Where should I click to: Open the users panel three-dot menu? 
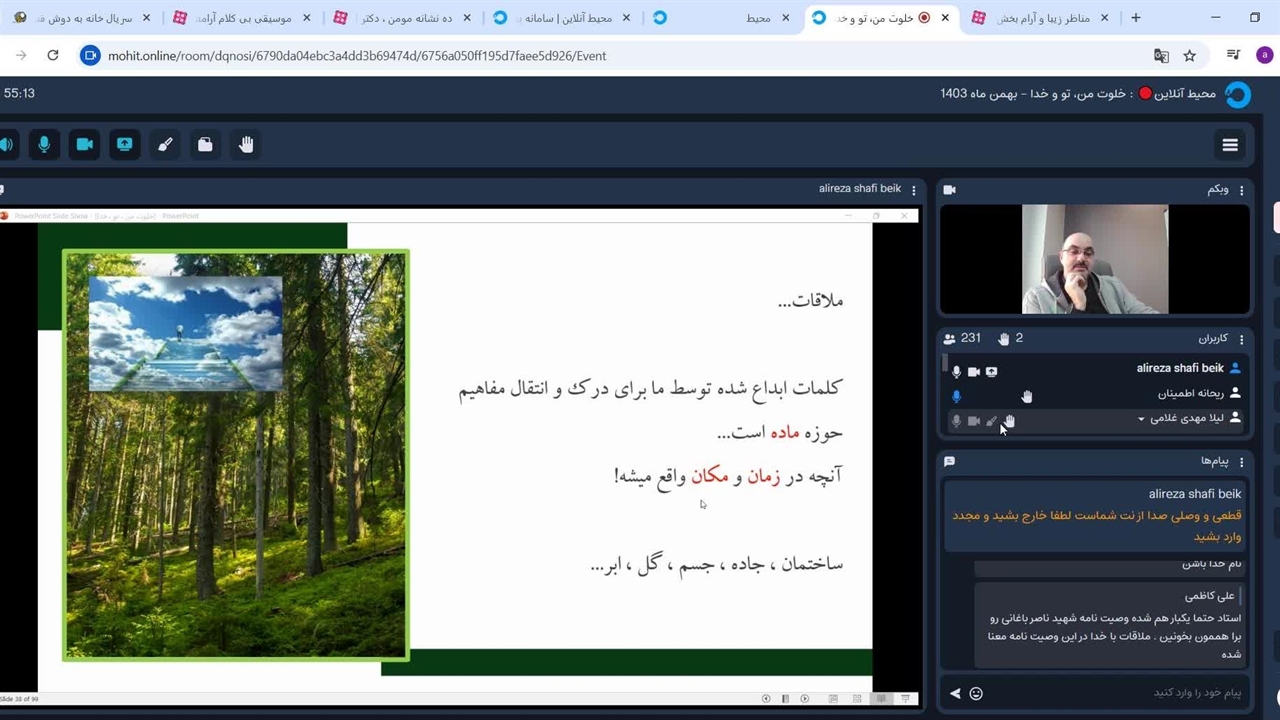1242,339
